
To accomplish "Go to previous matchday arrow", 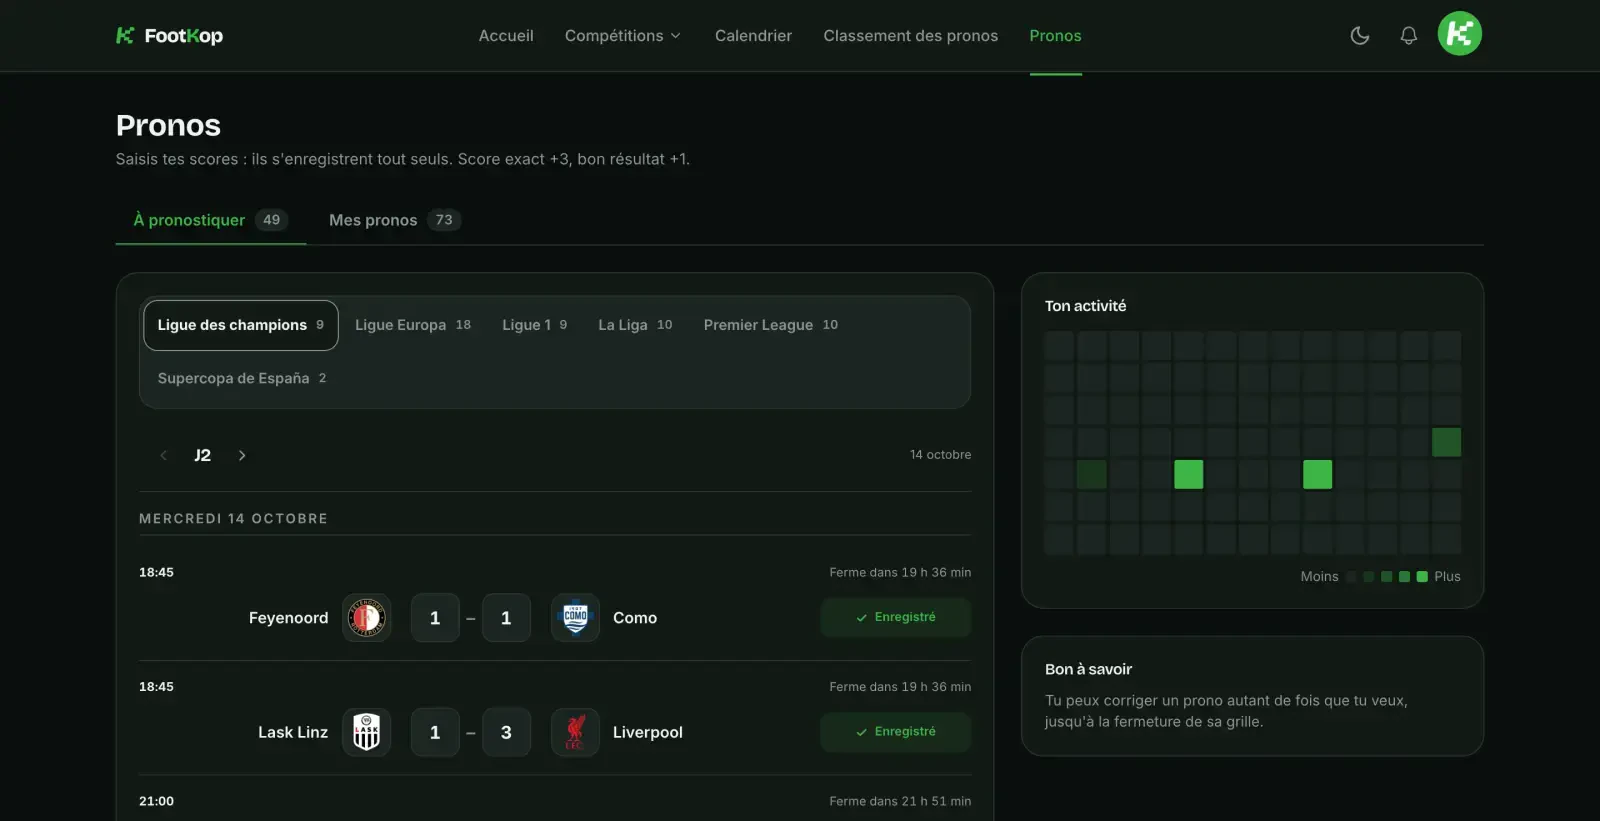I will pos(163,455).
